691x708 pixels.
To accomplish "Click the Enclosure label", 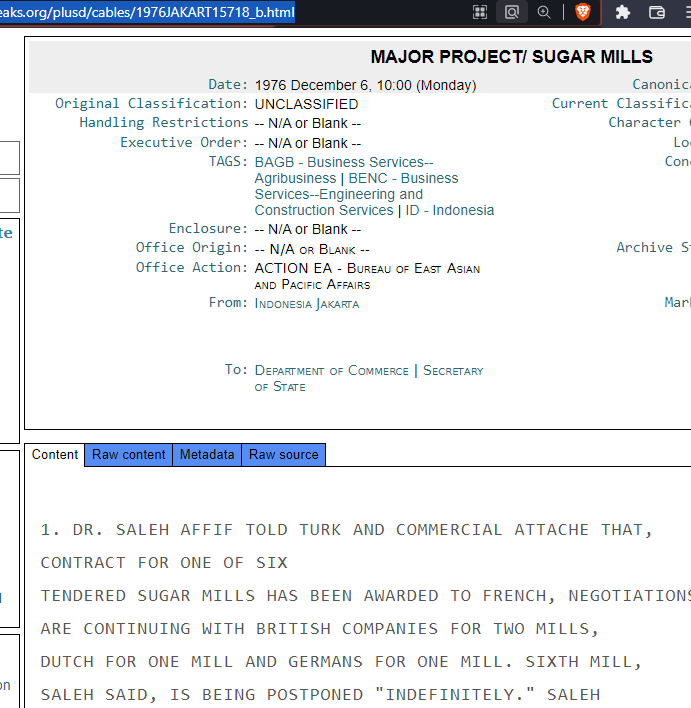I will [208, 229].
